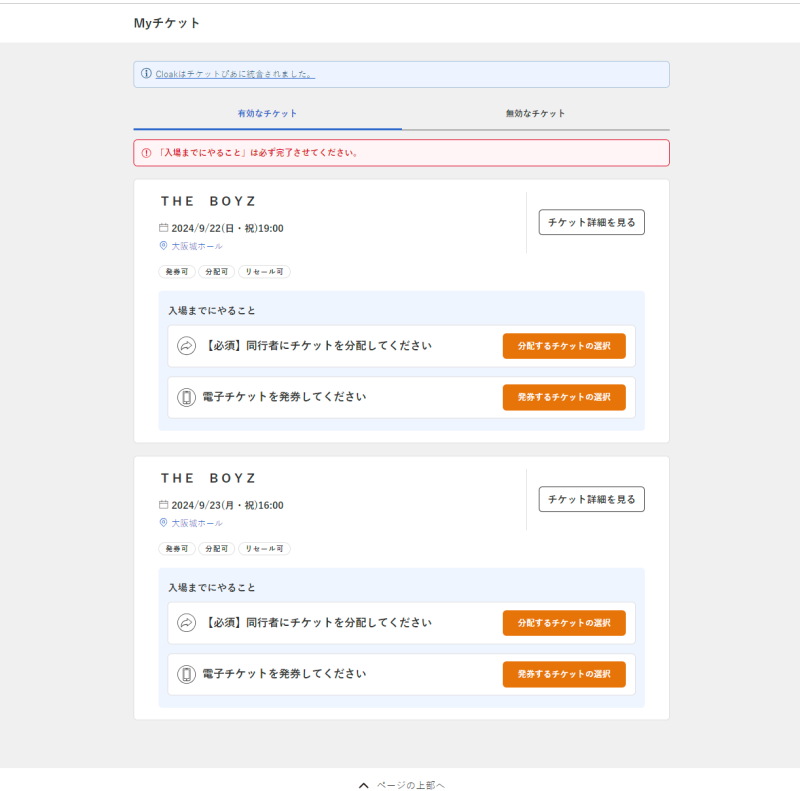Click リセール可 tag on the 9/23 ticket
This screenshot has height=791, width=800.
coord(264,549)
